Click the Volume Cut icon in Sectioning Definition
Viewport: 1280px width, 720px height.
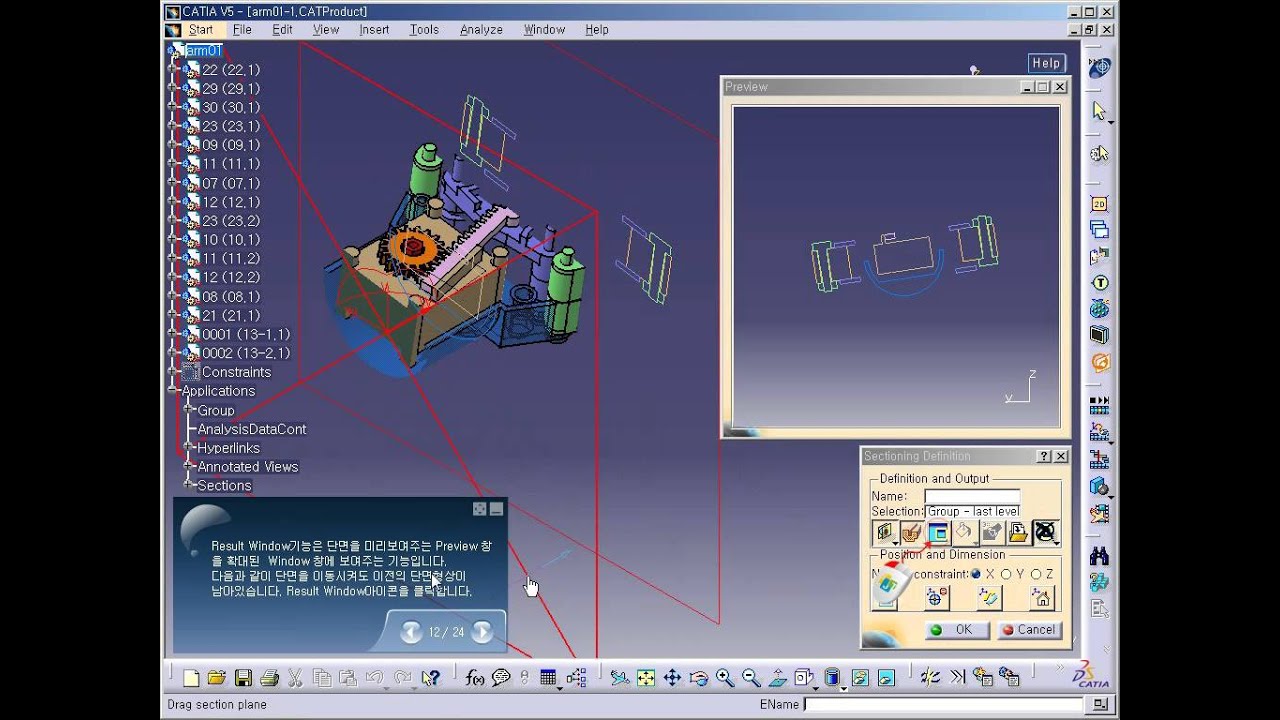click(911, 533)
